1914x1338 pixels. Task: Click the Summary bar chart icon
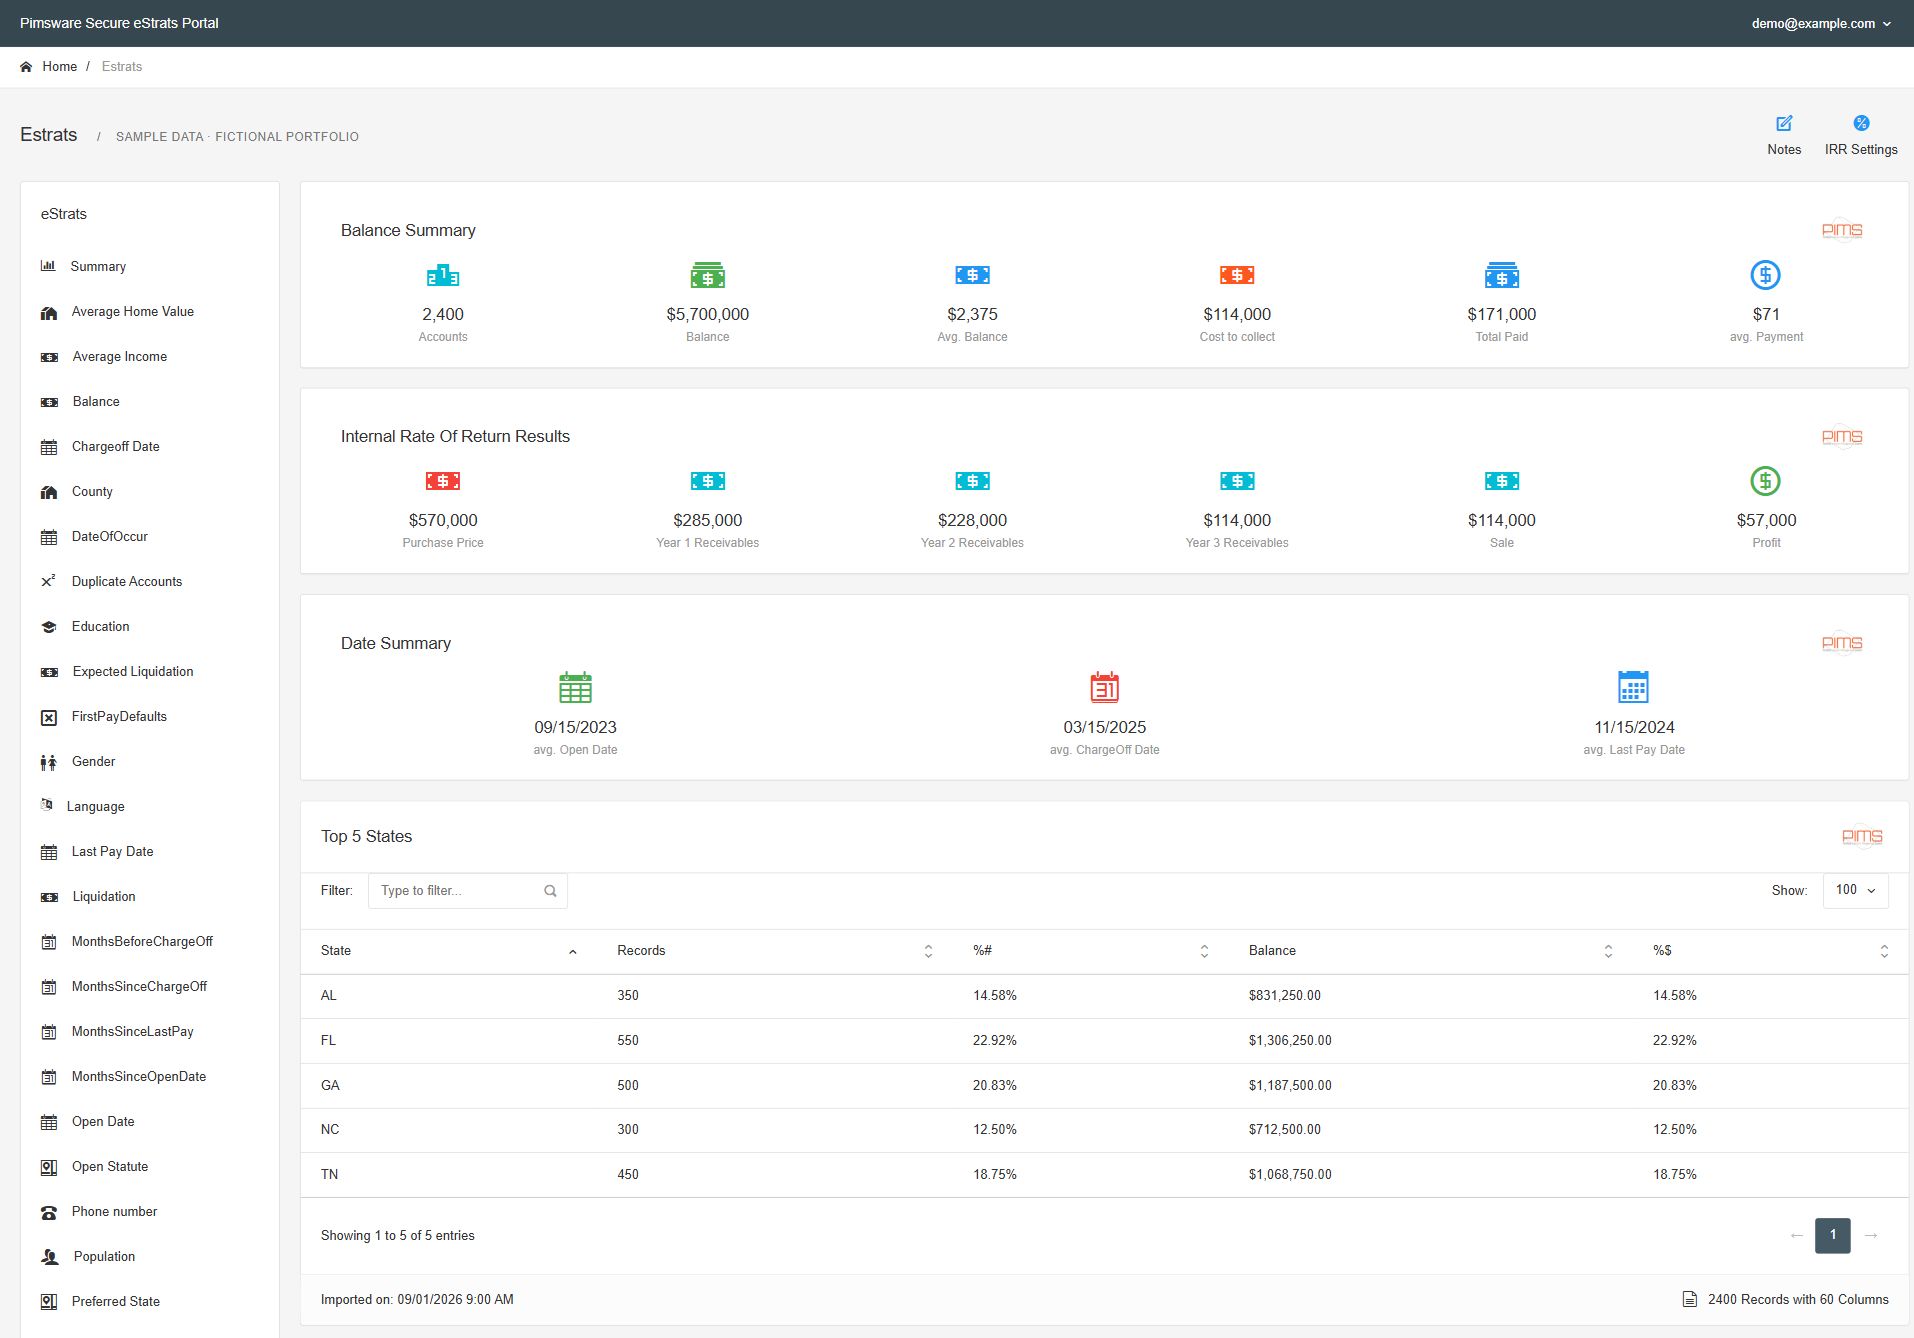point(48,266)
